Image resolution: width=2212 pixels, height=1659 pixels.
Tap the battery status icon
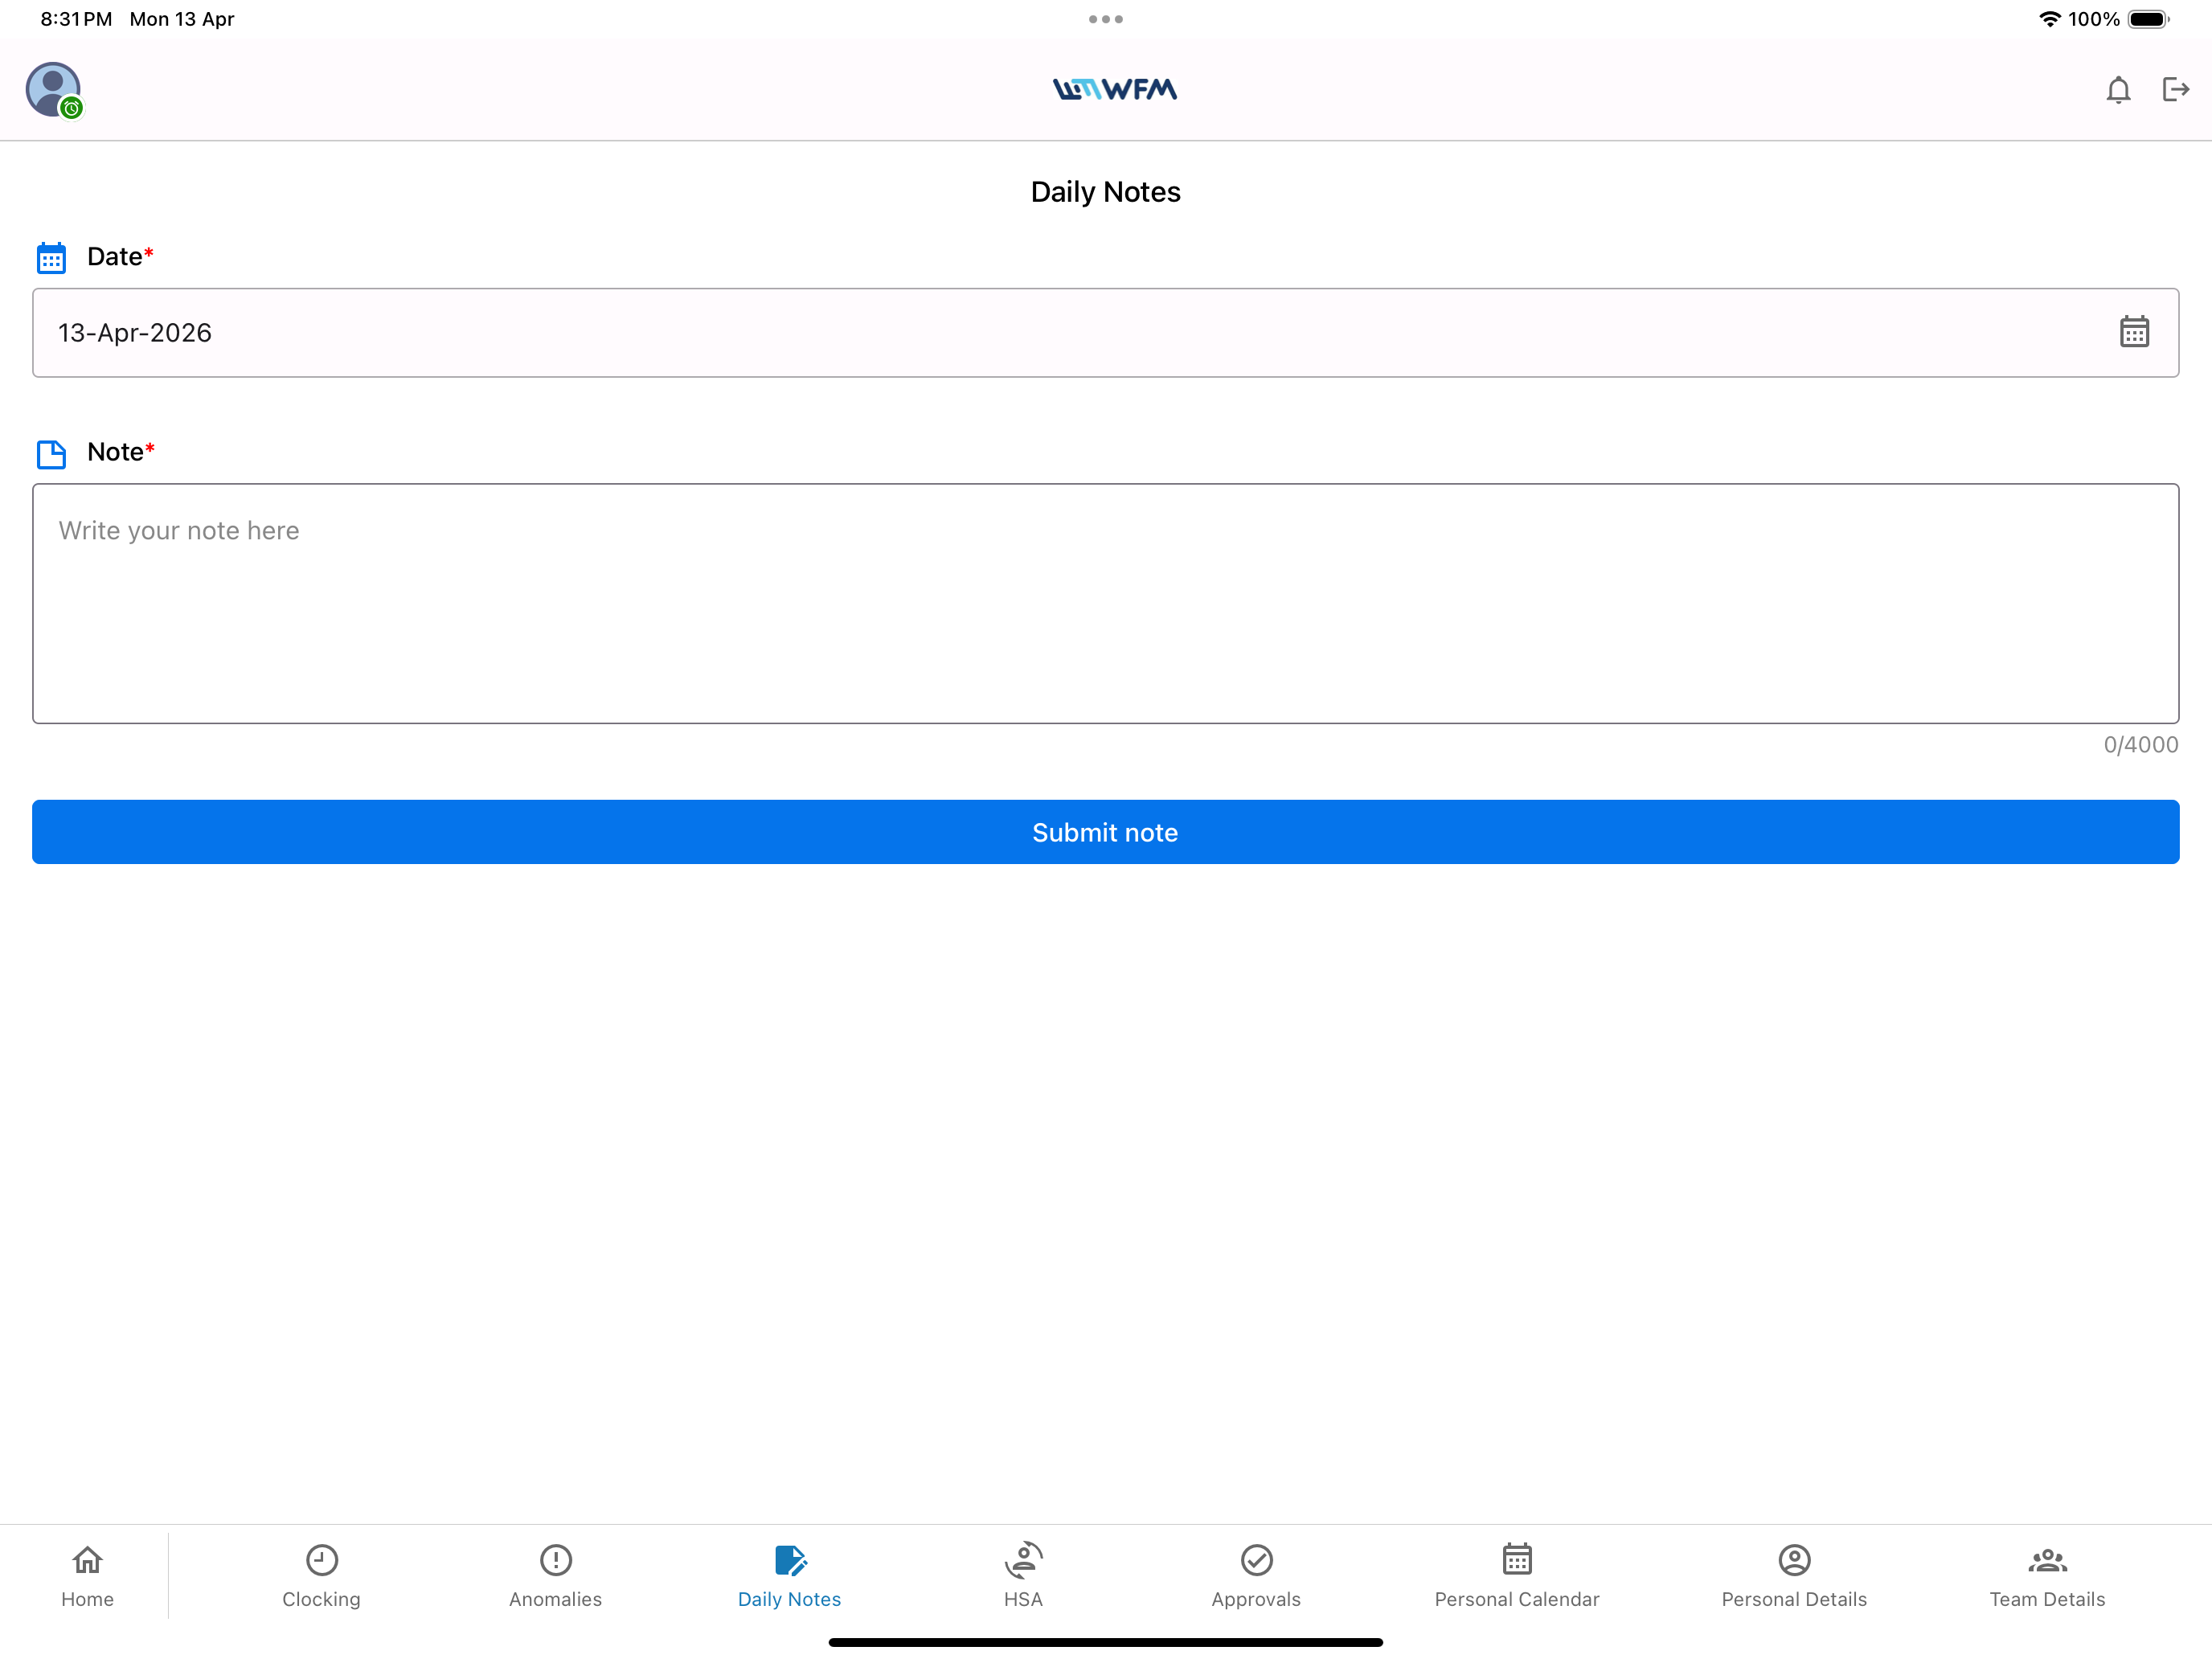point(2148,19)
